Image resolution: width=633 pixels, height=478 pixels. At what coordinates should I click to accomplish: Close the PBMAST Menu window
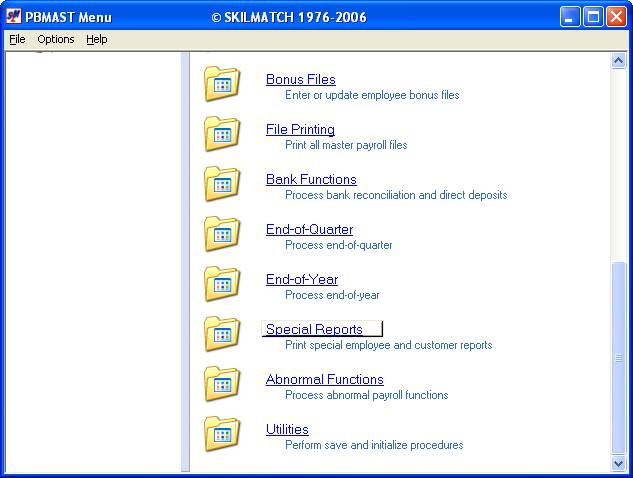pos(616,17)
